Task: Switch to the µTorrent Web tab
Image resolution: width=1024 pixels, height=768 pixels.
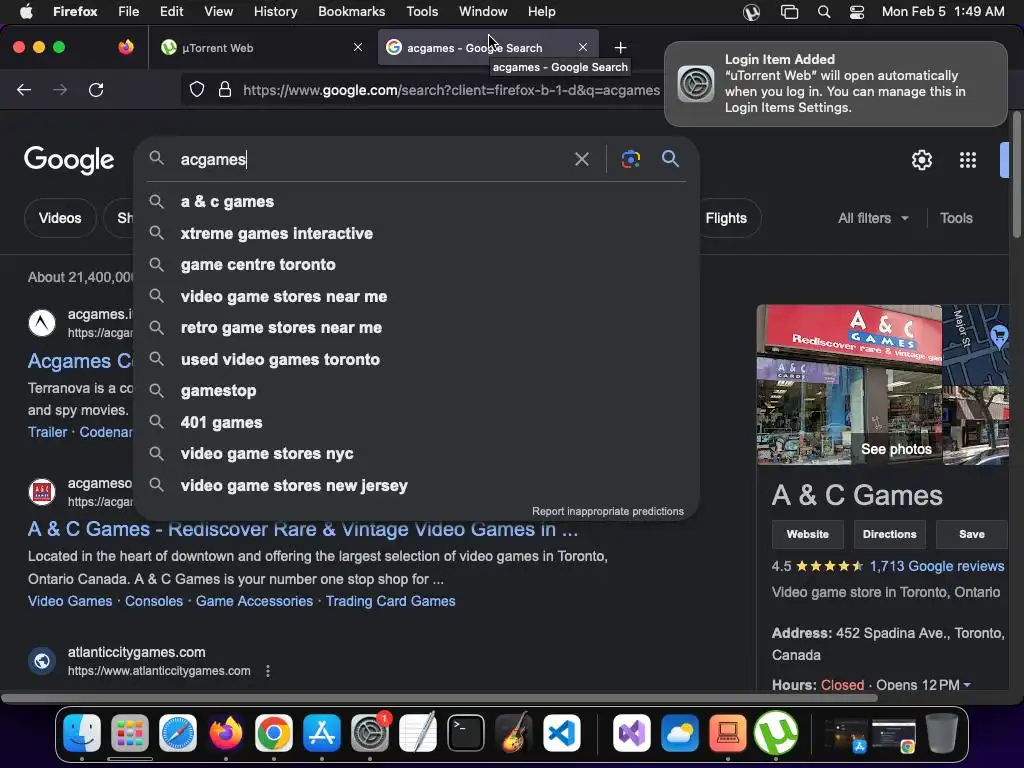Action: coord(261,48)
